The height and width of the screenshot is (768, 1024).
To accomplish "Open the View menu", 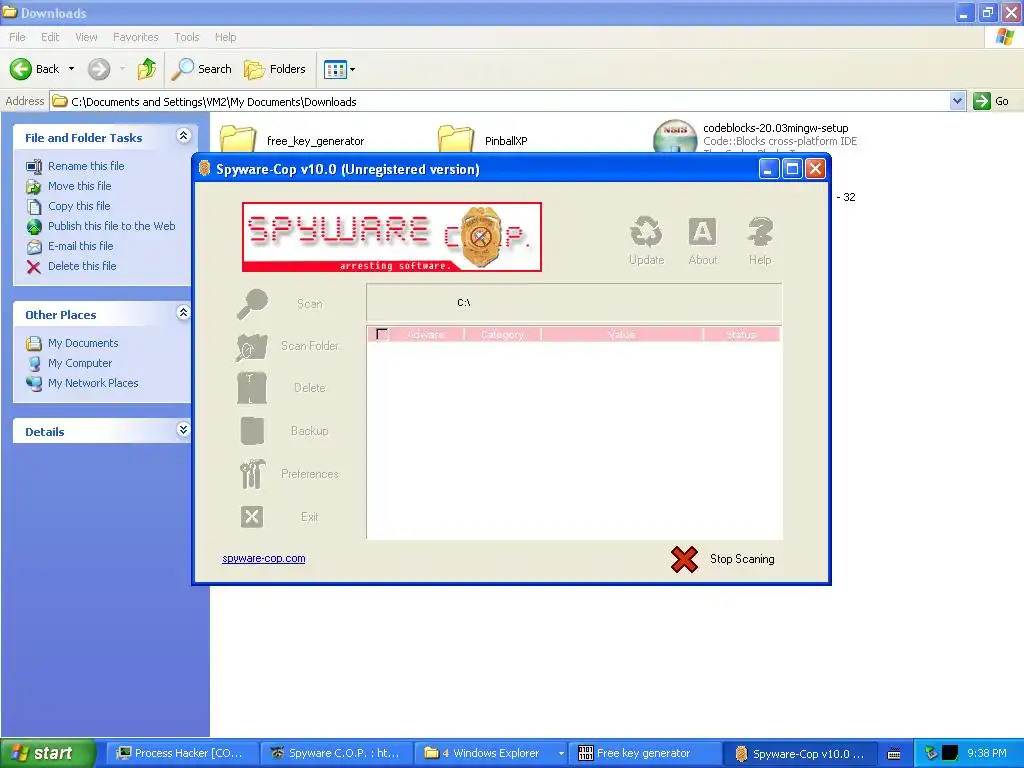I will pyautogui.click(x=86, y=37).
